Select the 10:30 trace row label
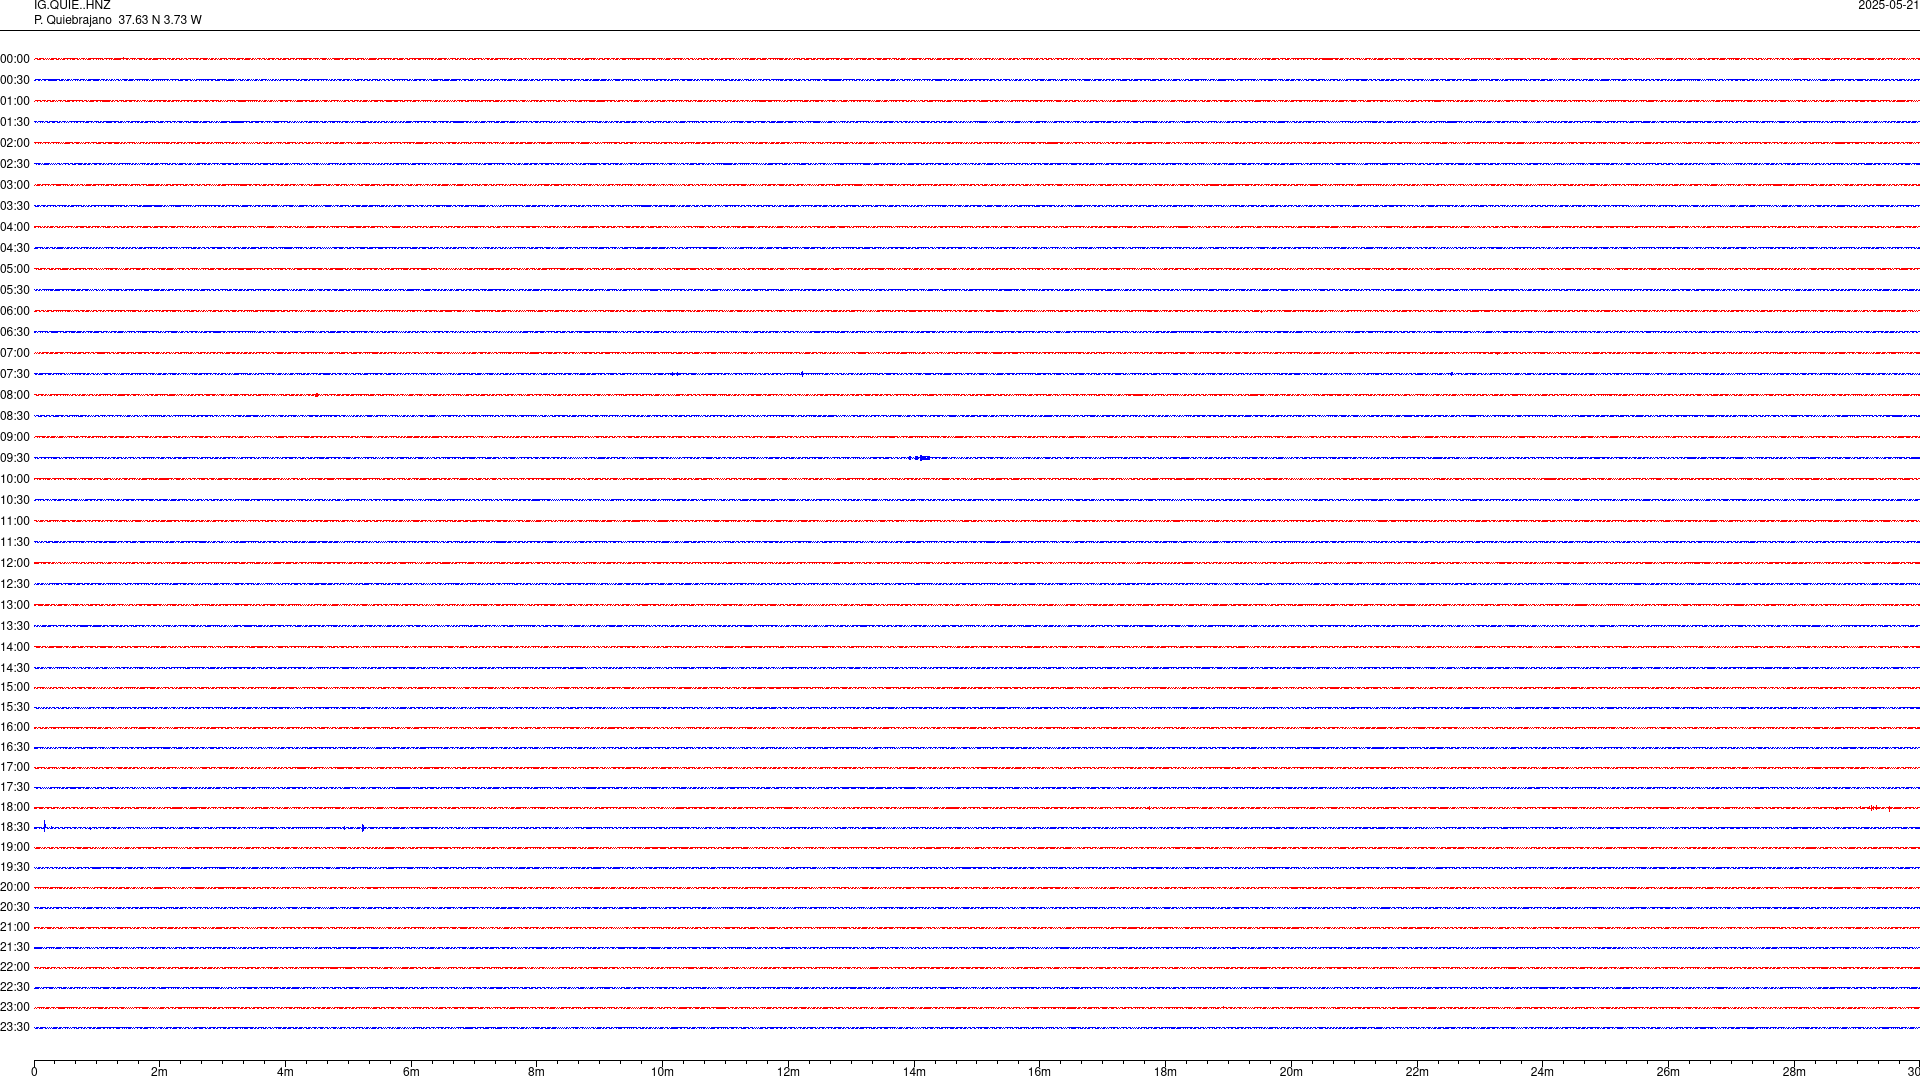 [x=15, y=500]
